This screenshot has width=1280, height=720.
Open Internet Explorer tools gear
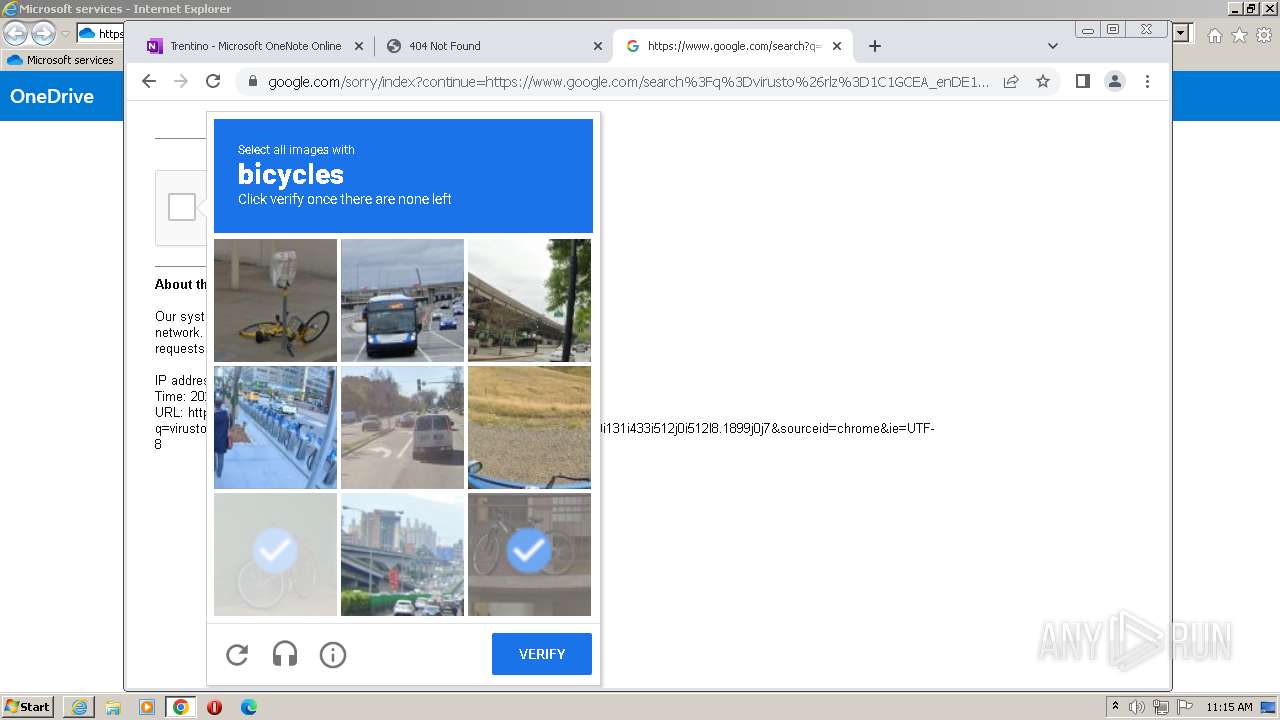1264,35
